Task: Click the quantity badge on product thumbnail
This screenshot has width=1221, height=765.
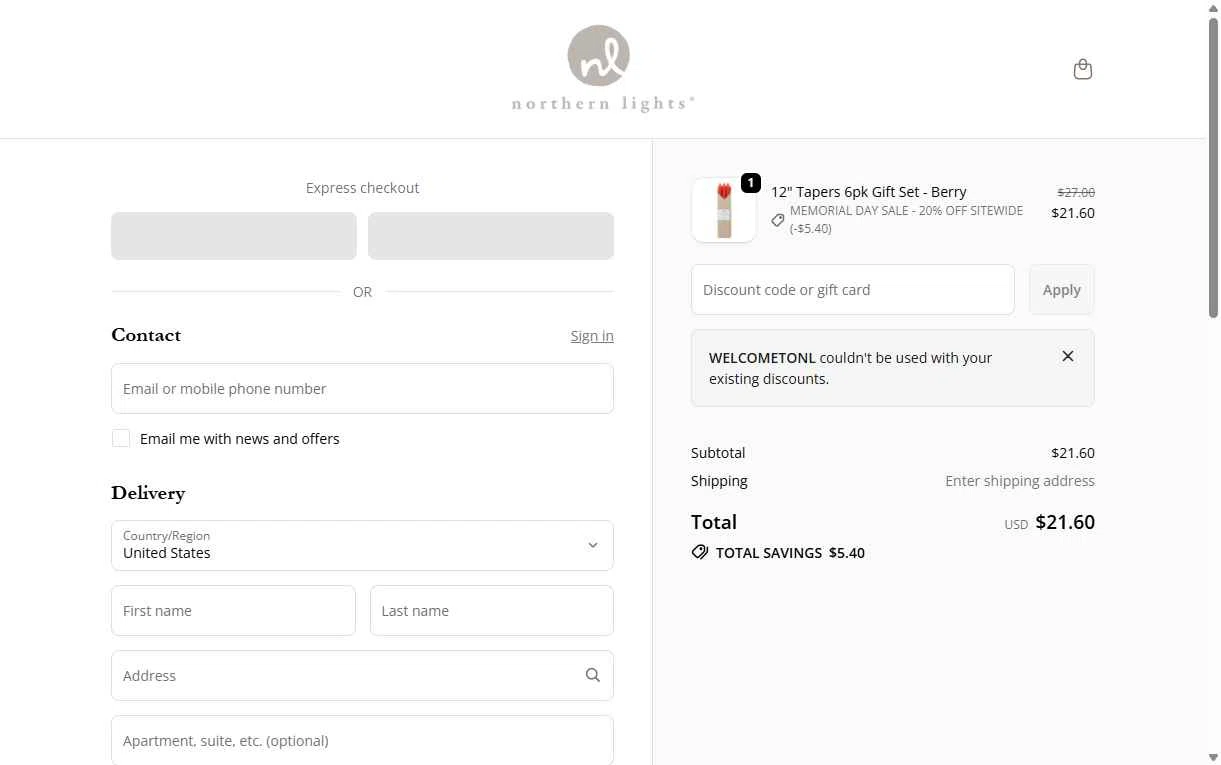Action: [751, 183]
